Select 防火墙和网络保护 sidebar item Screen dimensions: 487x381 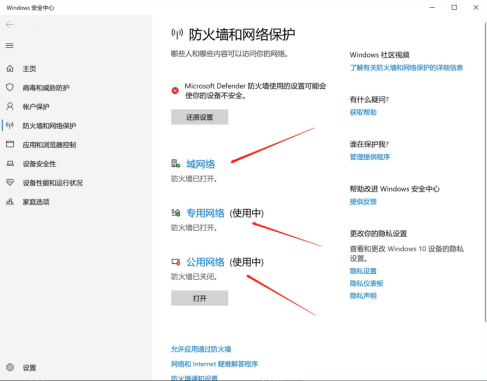coord(49,126)
